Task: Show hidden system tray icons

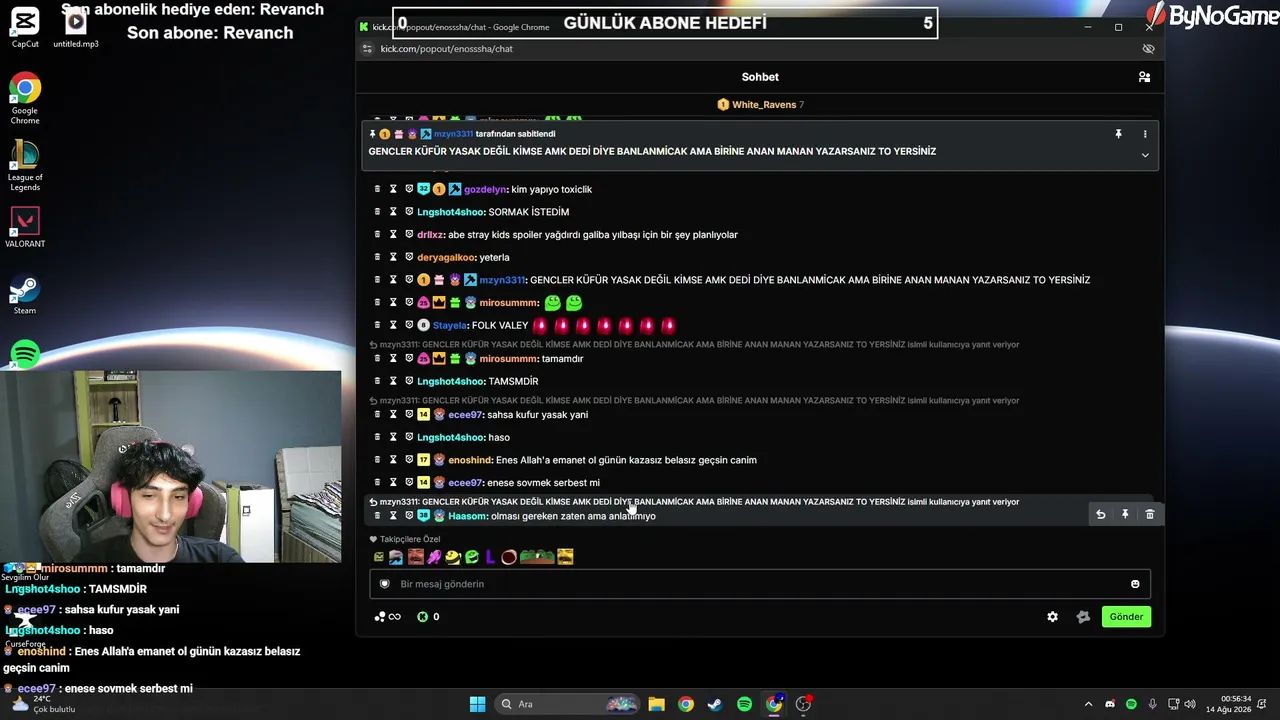Action: [x=1089, y=704]
